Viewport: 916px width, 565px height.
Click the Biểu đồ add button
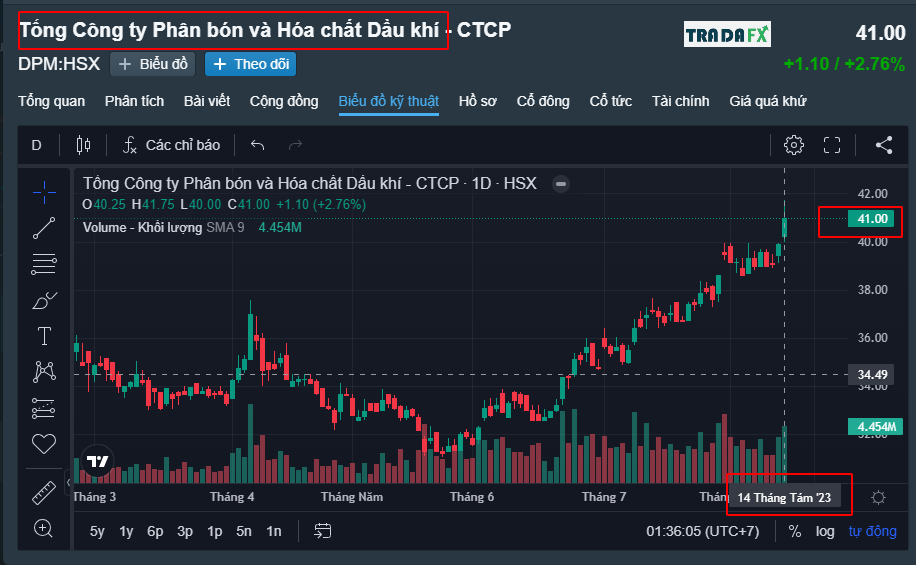[152, 64]
